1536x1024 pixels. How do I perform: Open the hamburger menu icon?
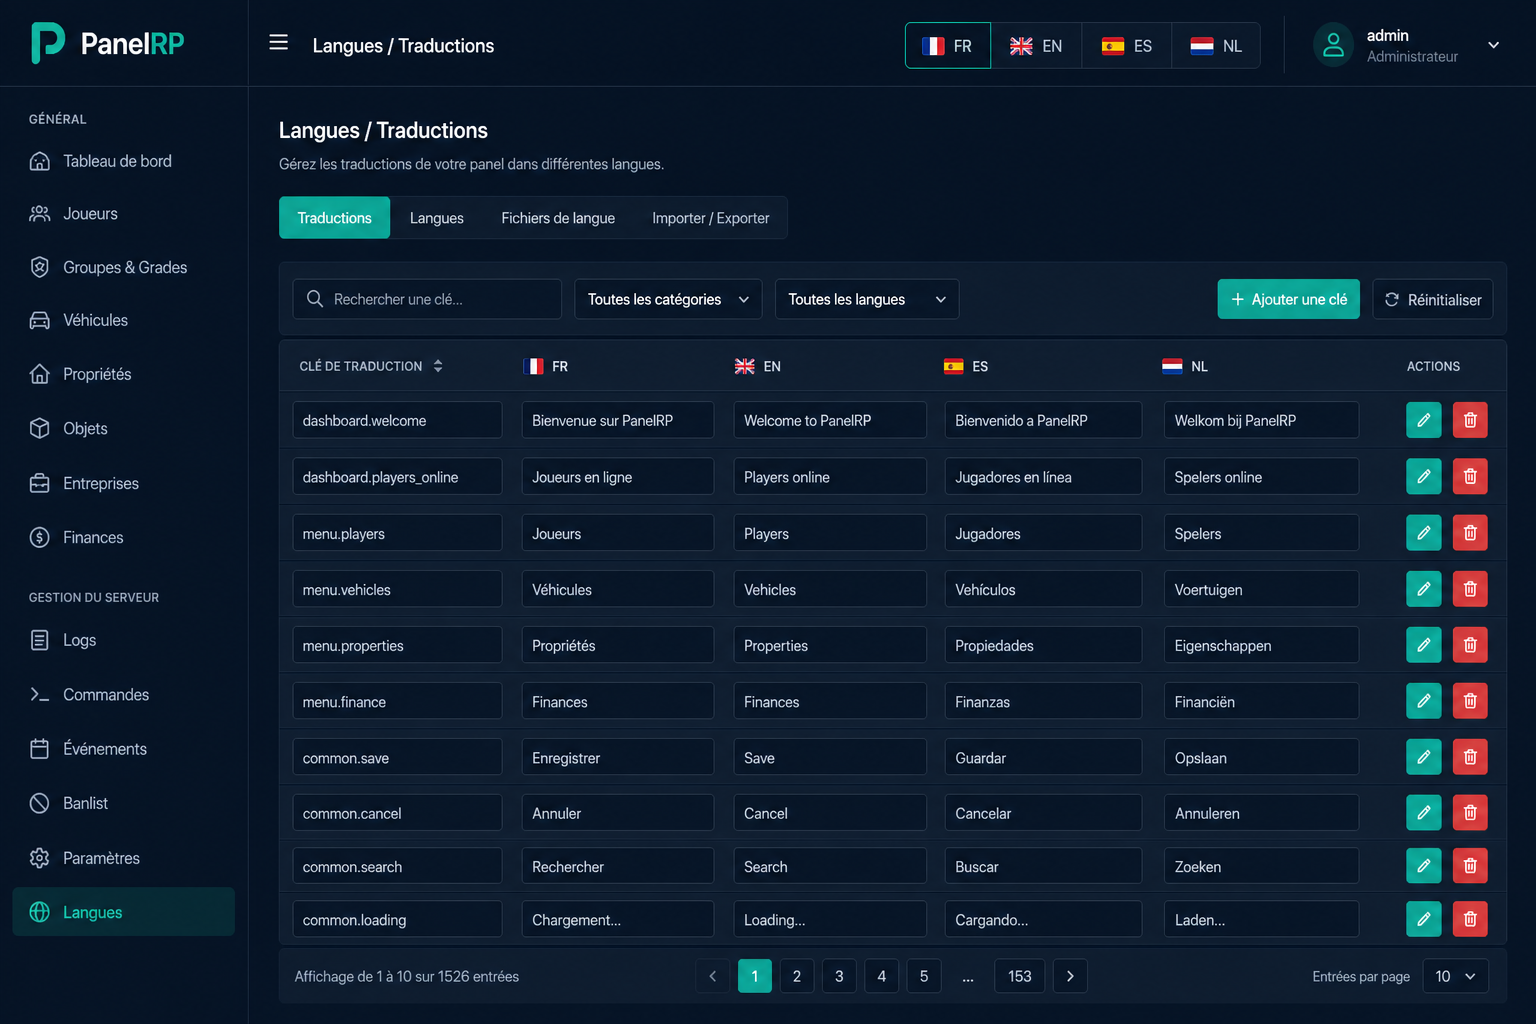tap(279, 42)
